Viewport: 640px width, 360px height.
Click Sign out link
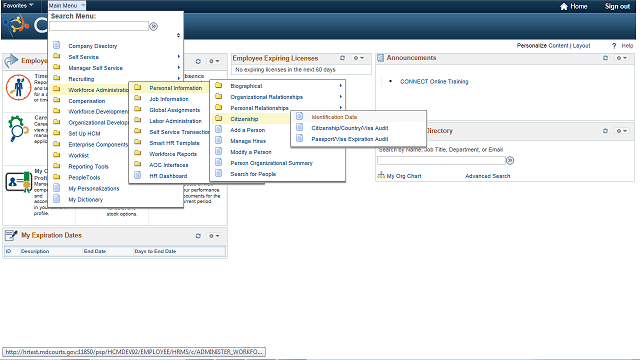point(617,6)
